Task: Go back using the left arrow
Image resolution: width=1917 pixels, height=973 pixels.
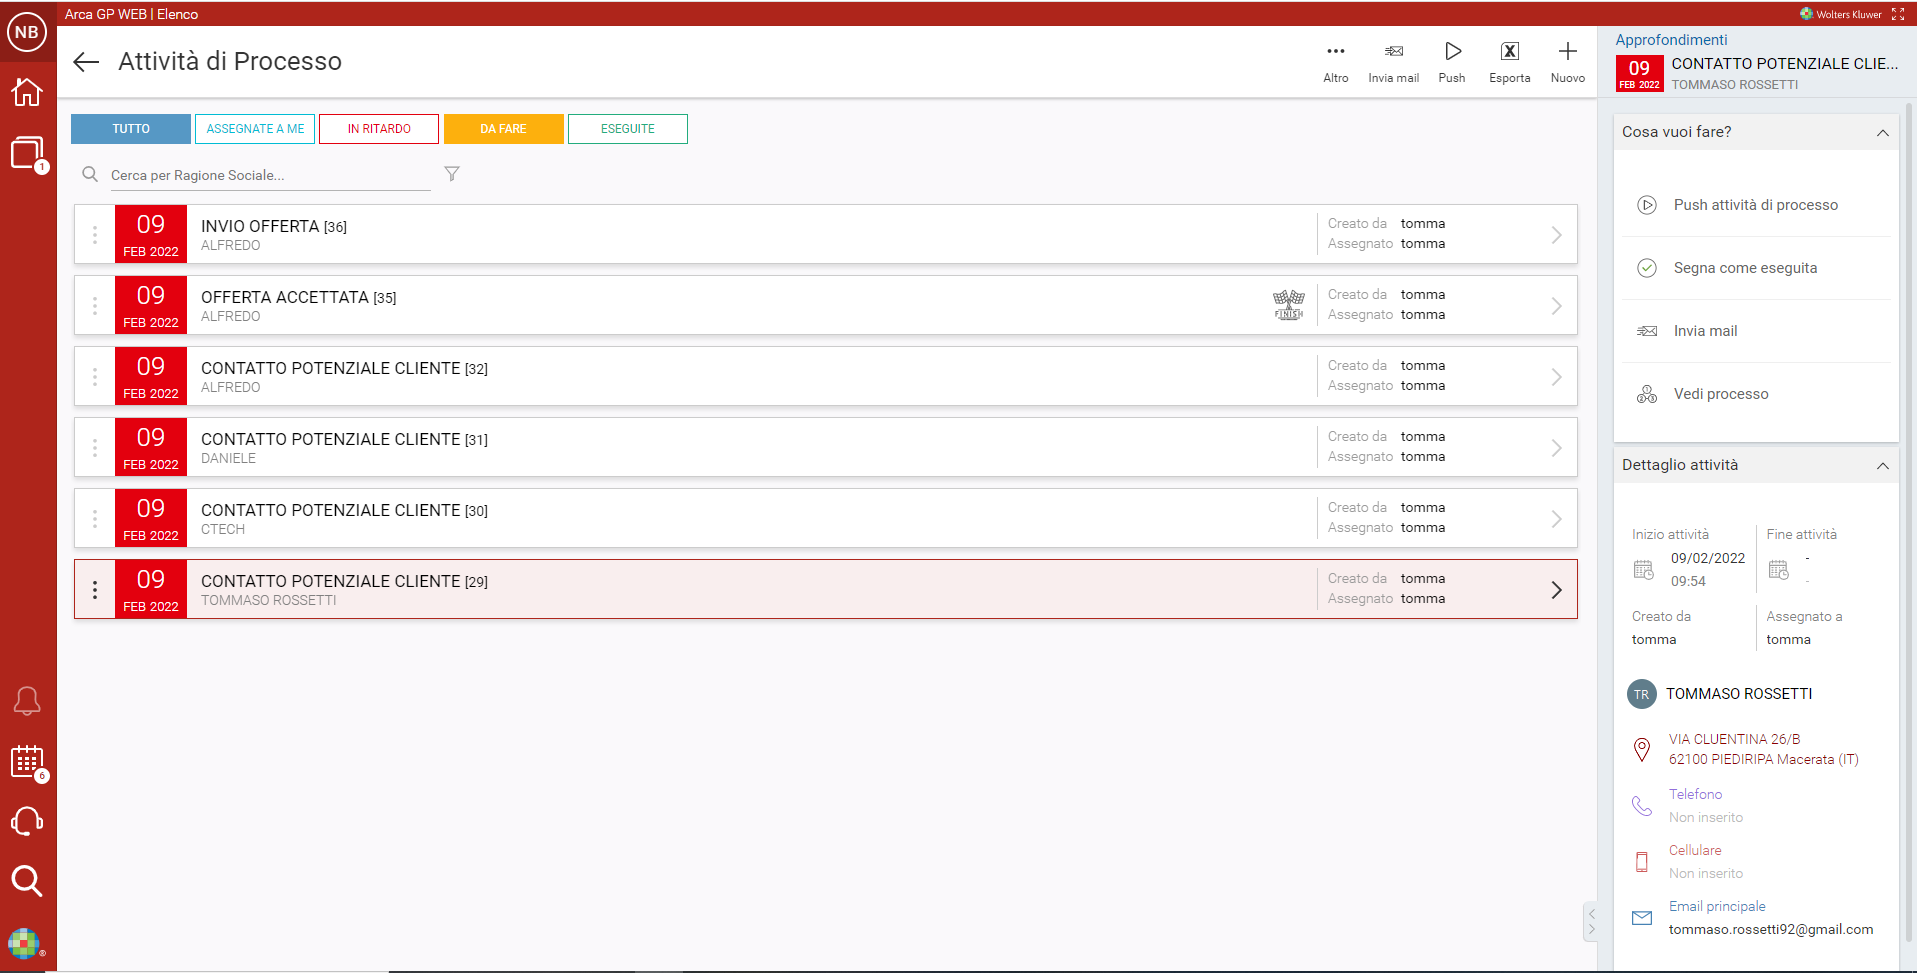Action: click(87, 62)
